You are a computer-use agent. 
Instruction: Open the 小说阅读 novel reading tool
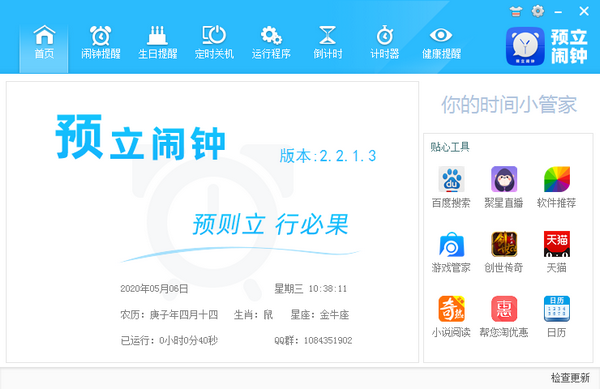click(x=451, y=316)
